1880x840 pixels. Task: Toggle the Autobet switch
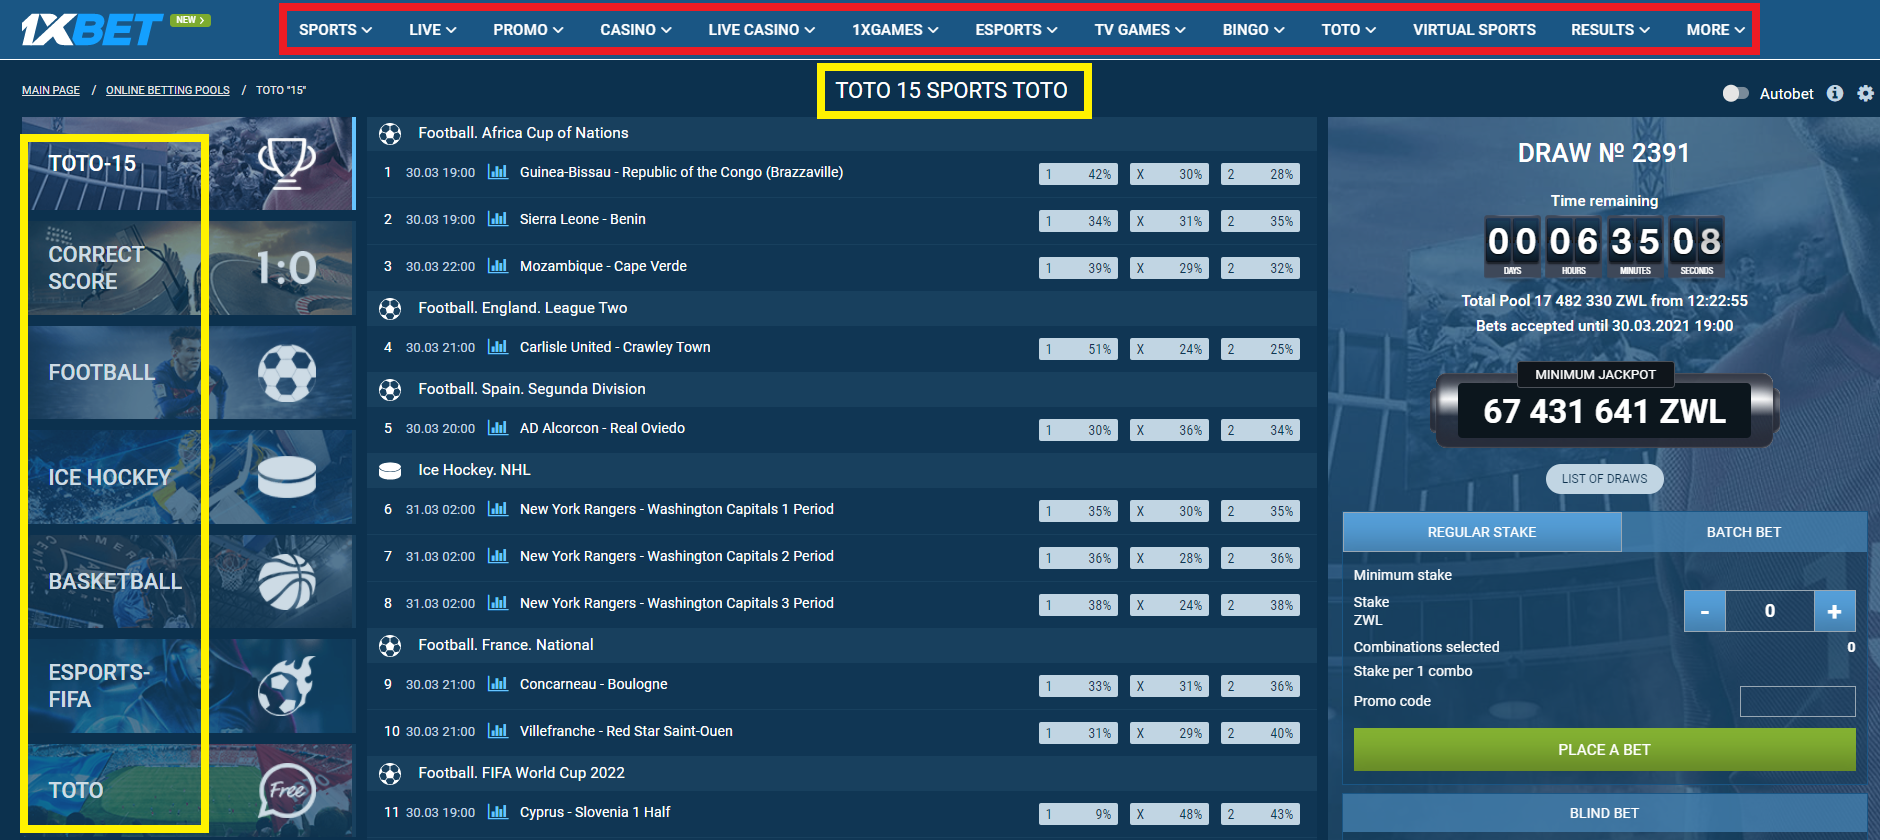pos(1736,93)
